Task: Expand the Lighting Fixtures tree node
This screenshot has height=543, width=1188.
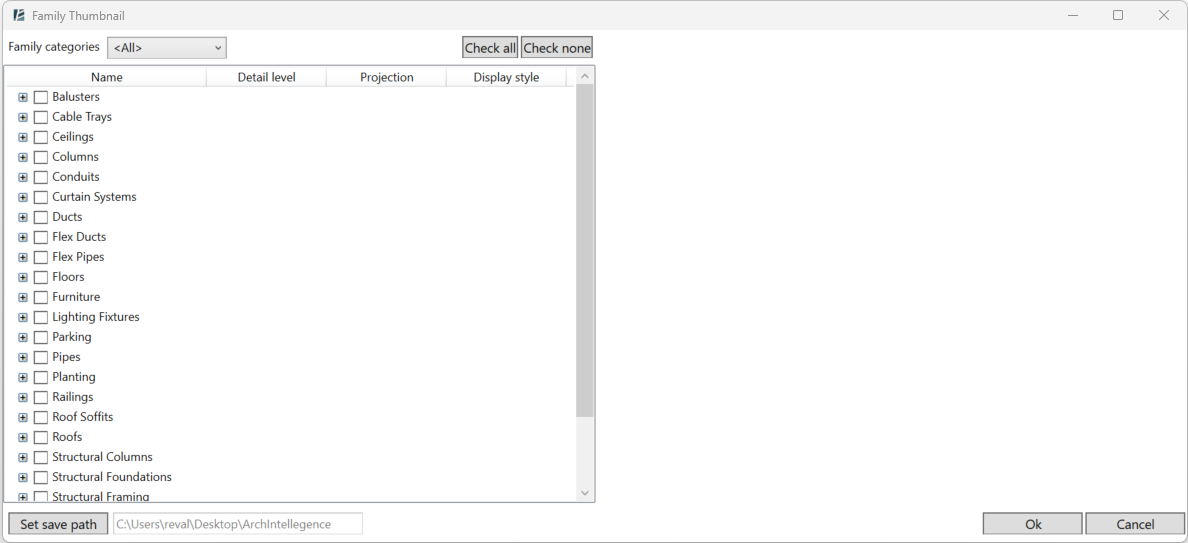Action: (23, 317)
